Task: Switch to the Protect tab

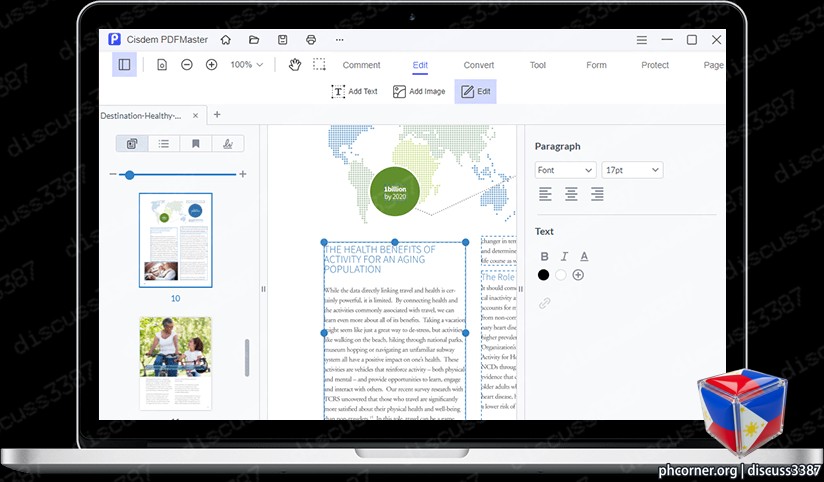Action: tap(655, 65)
